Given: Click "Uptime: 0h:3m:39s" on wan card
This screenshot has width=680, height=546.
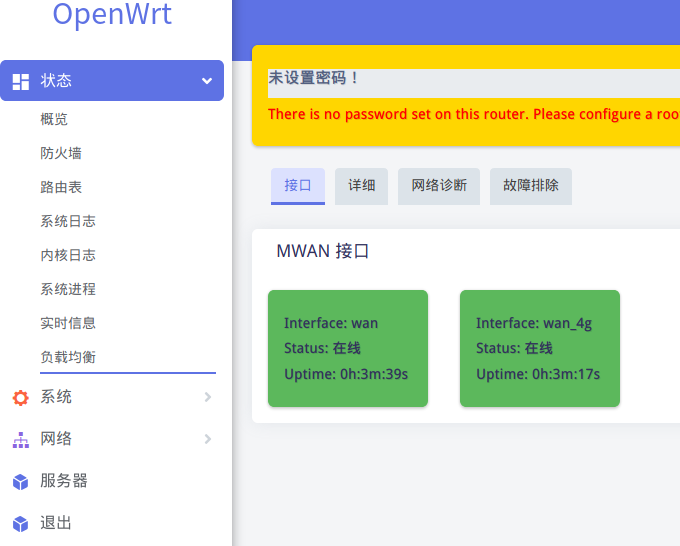Looking at the screenshot, I should coord(346,374).
